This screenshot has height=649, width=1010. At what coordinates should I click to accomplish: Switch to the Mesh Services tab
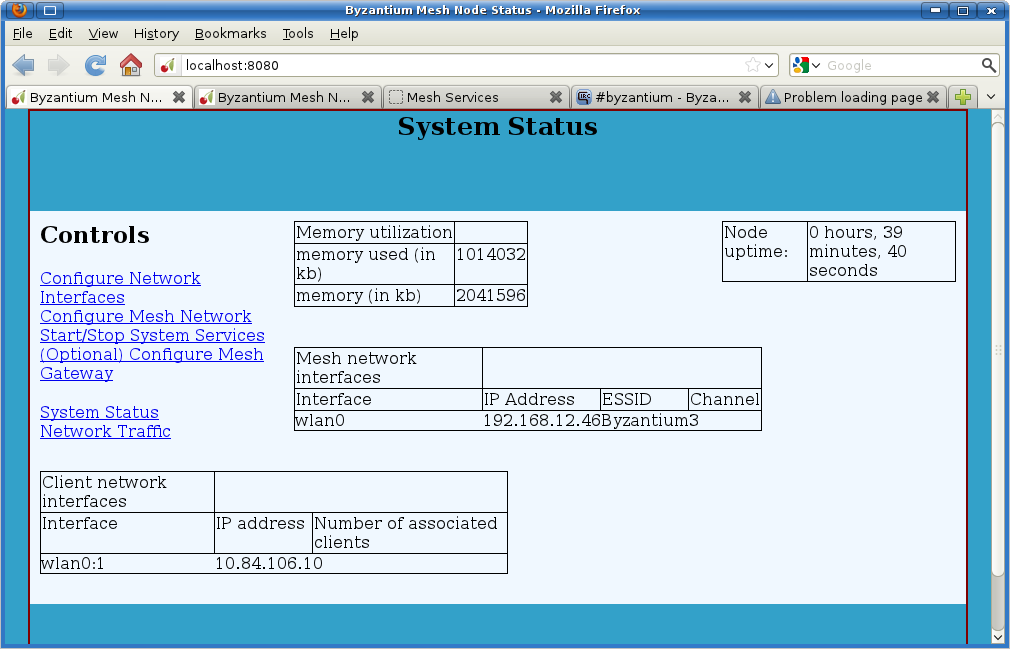coord(475,97)
